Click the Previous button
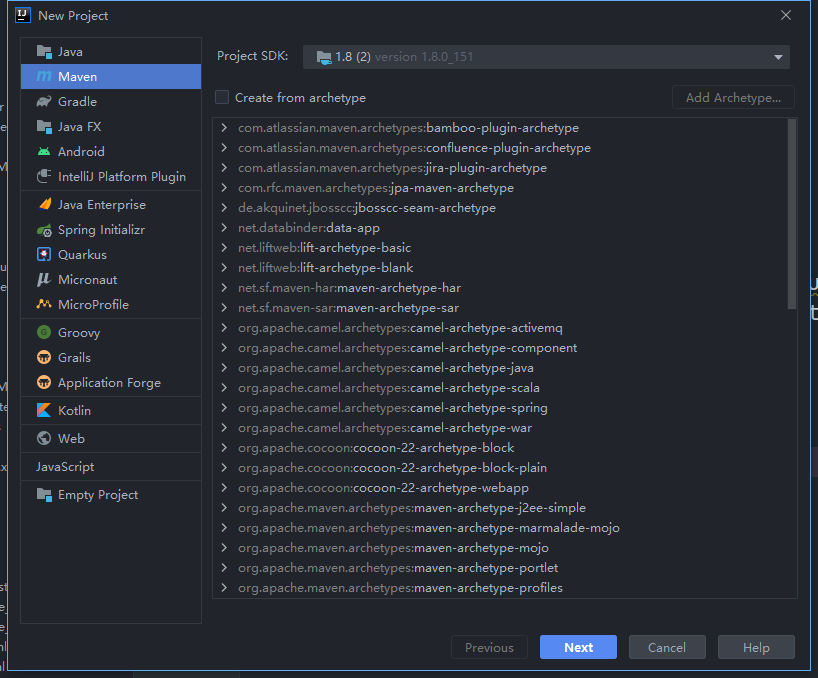818x678 pixels. tap(489, 647)
